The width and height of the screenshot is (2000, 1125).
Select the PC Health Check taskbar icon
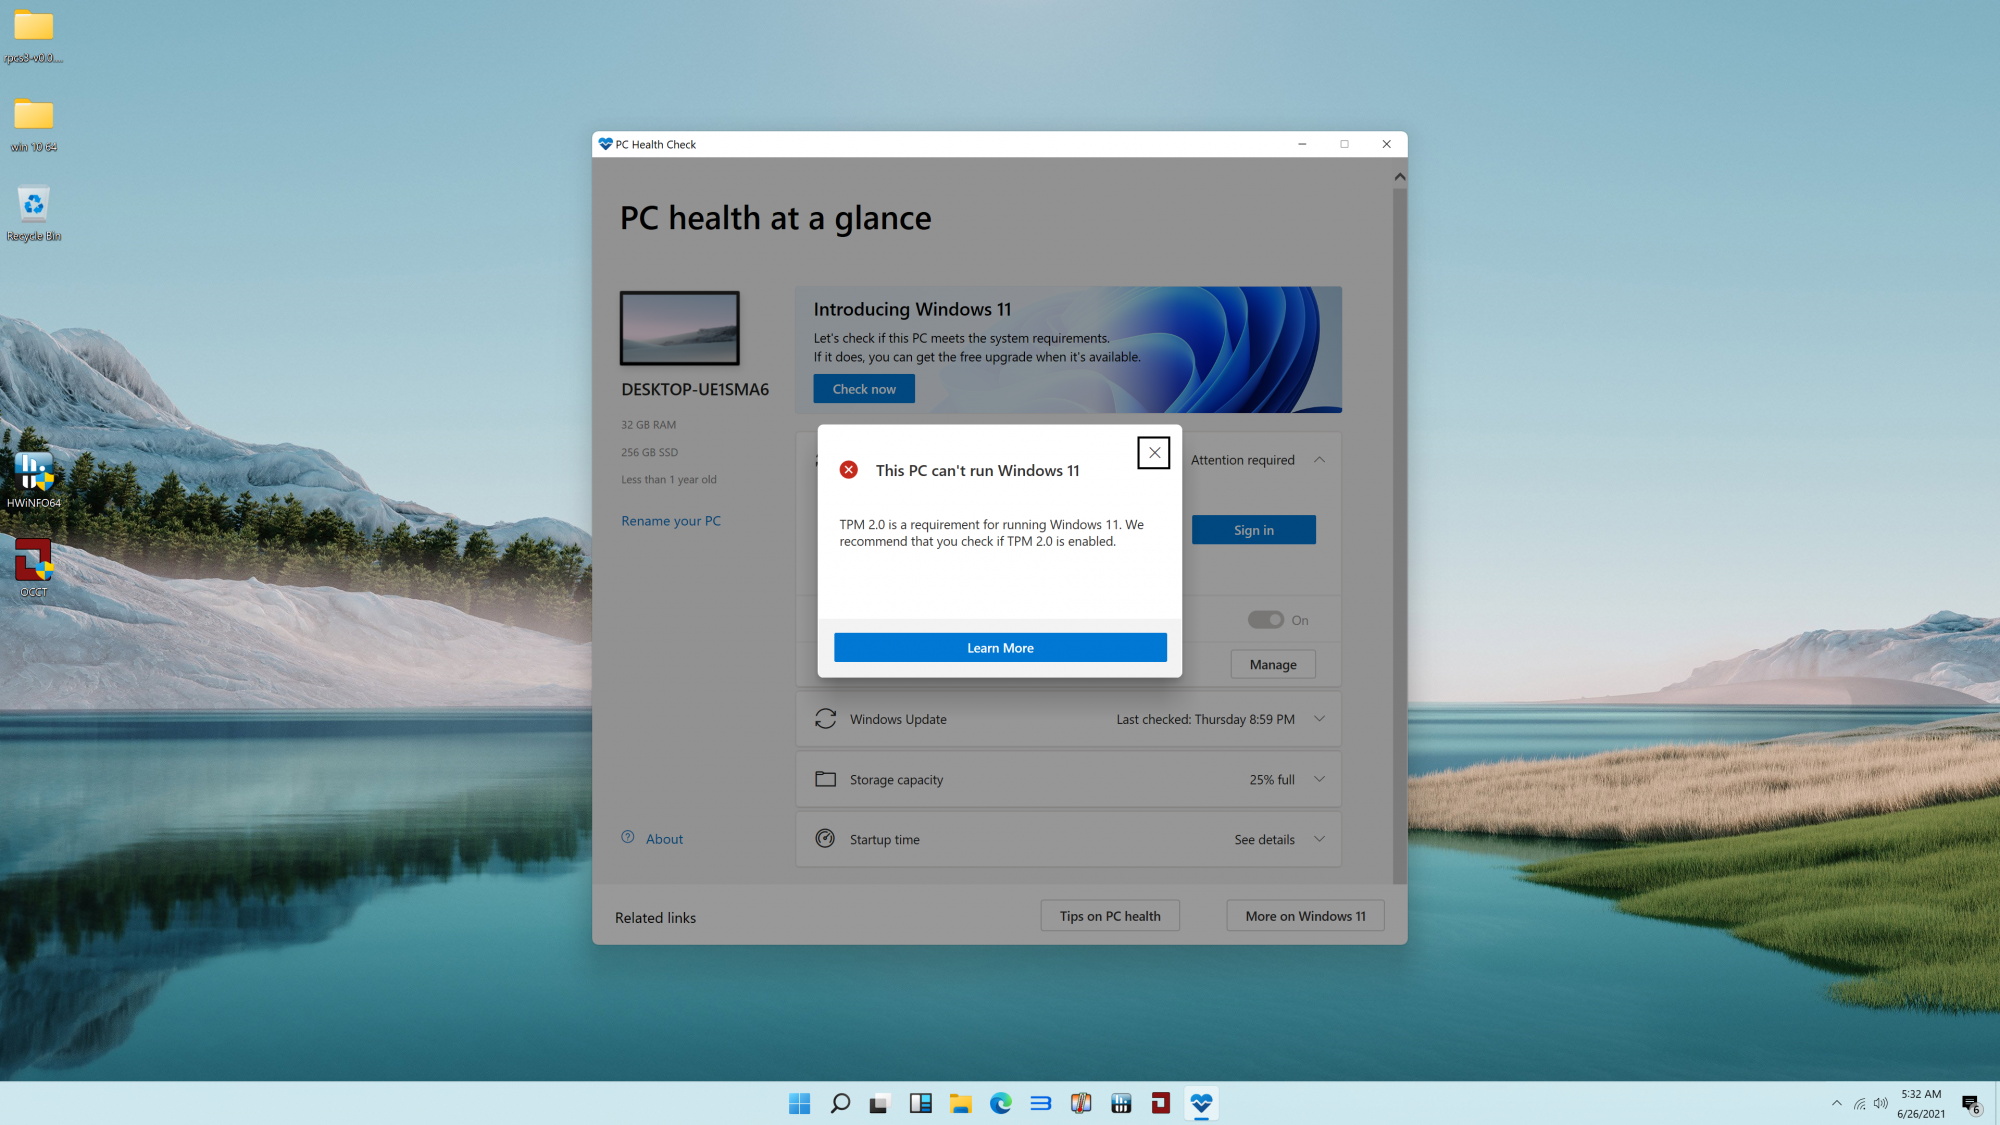(x=1201, y=1103)
